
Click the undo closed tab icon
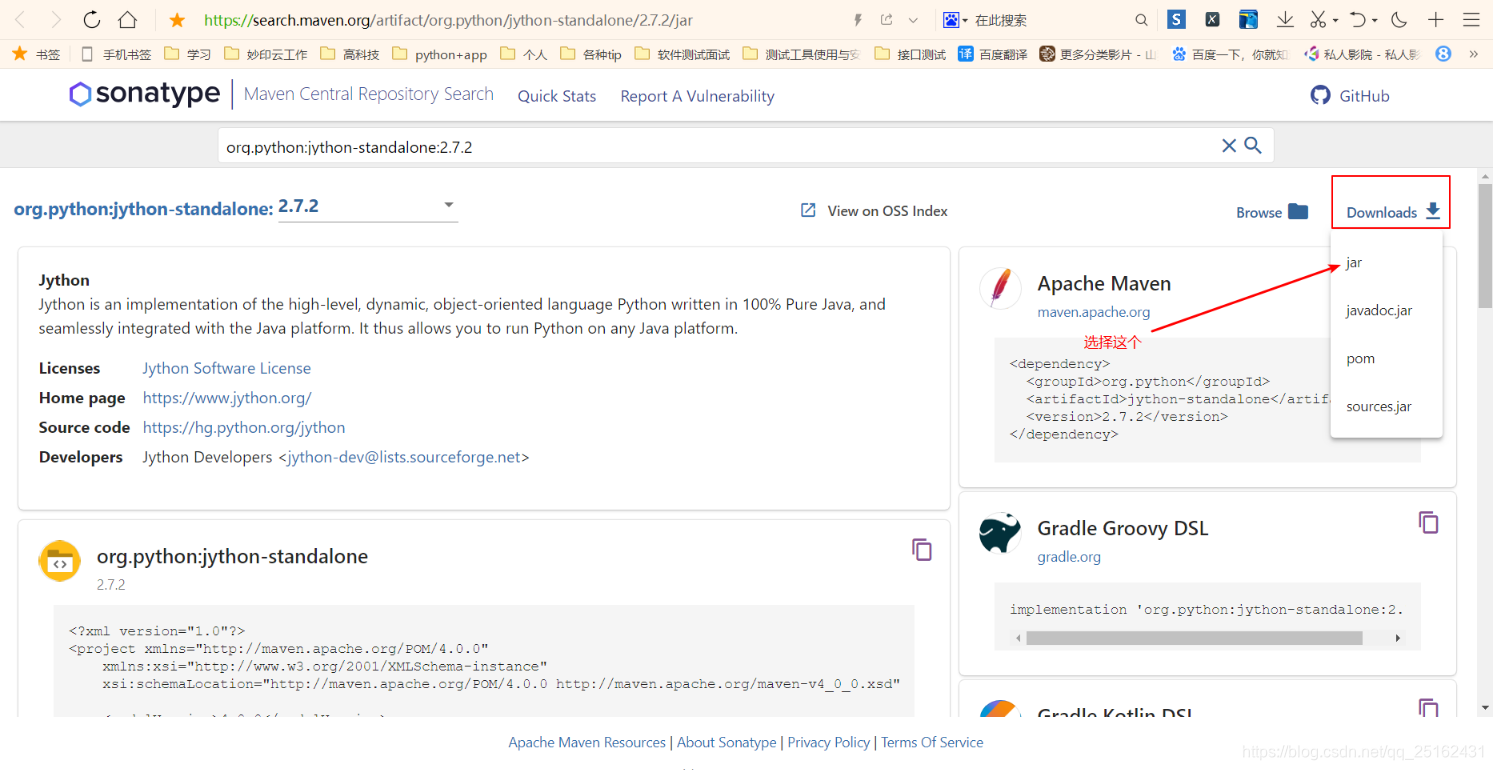pyautogui.click(x=1358, y=20)
